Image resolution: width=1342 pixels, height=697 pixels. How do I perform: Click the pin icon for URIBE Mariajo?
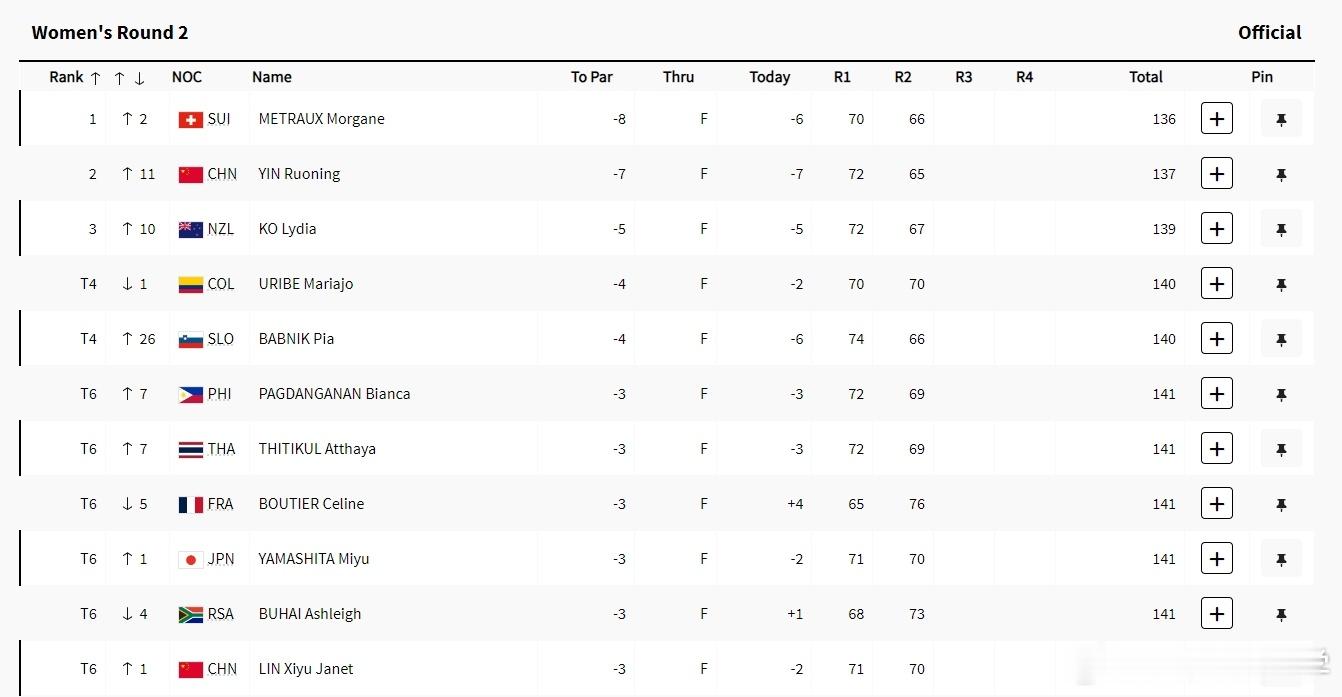pyautogui.click(x=1281, y=284)
